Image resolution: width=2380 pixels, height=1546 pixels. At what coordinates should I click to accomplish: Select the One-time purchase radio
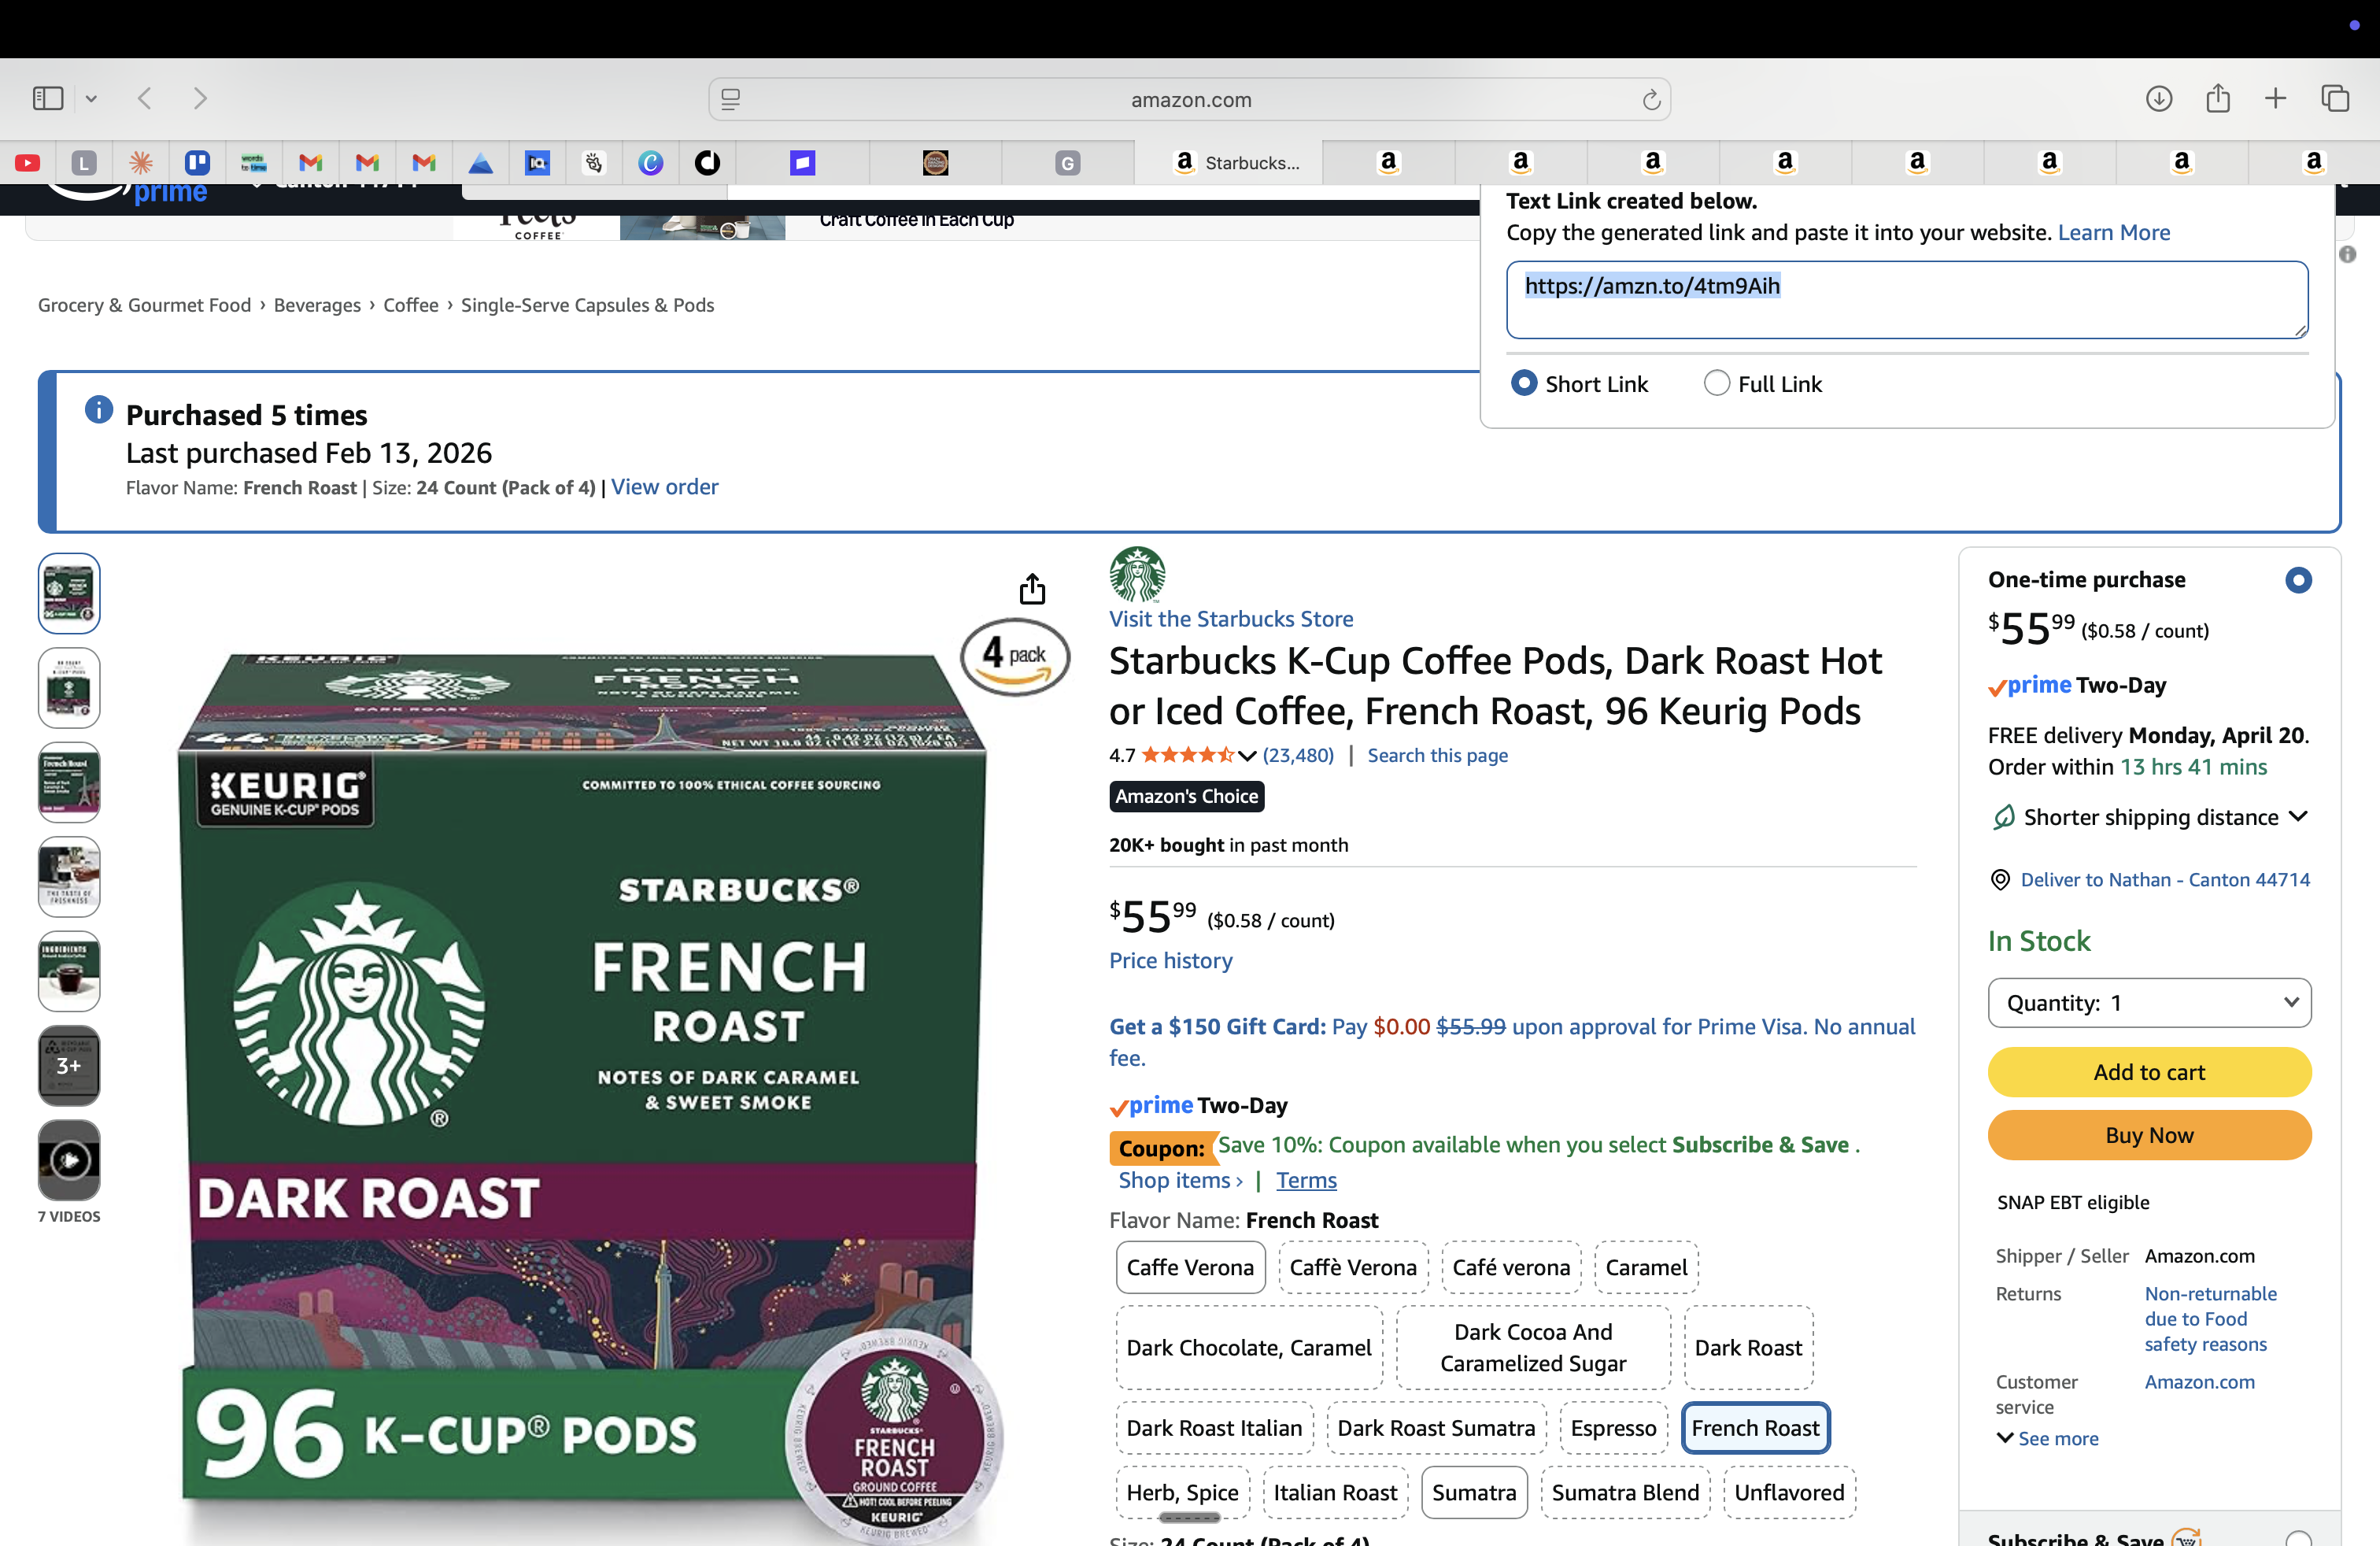pos(2298,580)
